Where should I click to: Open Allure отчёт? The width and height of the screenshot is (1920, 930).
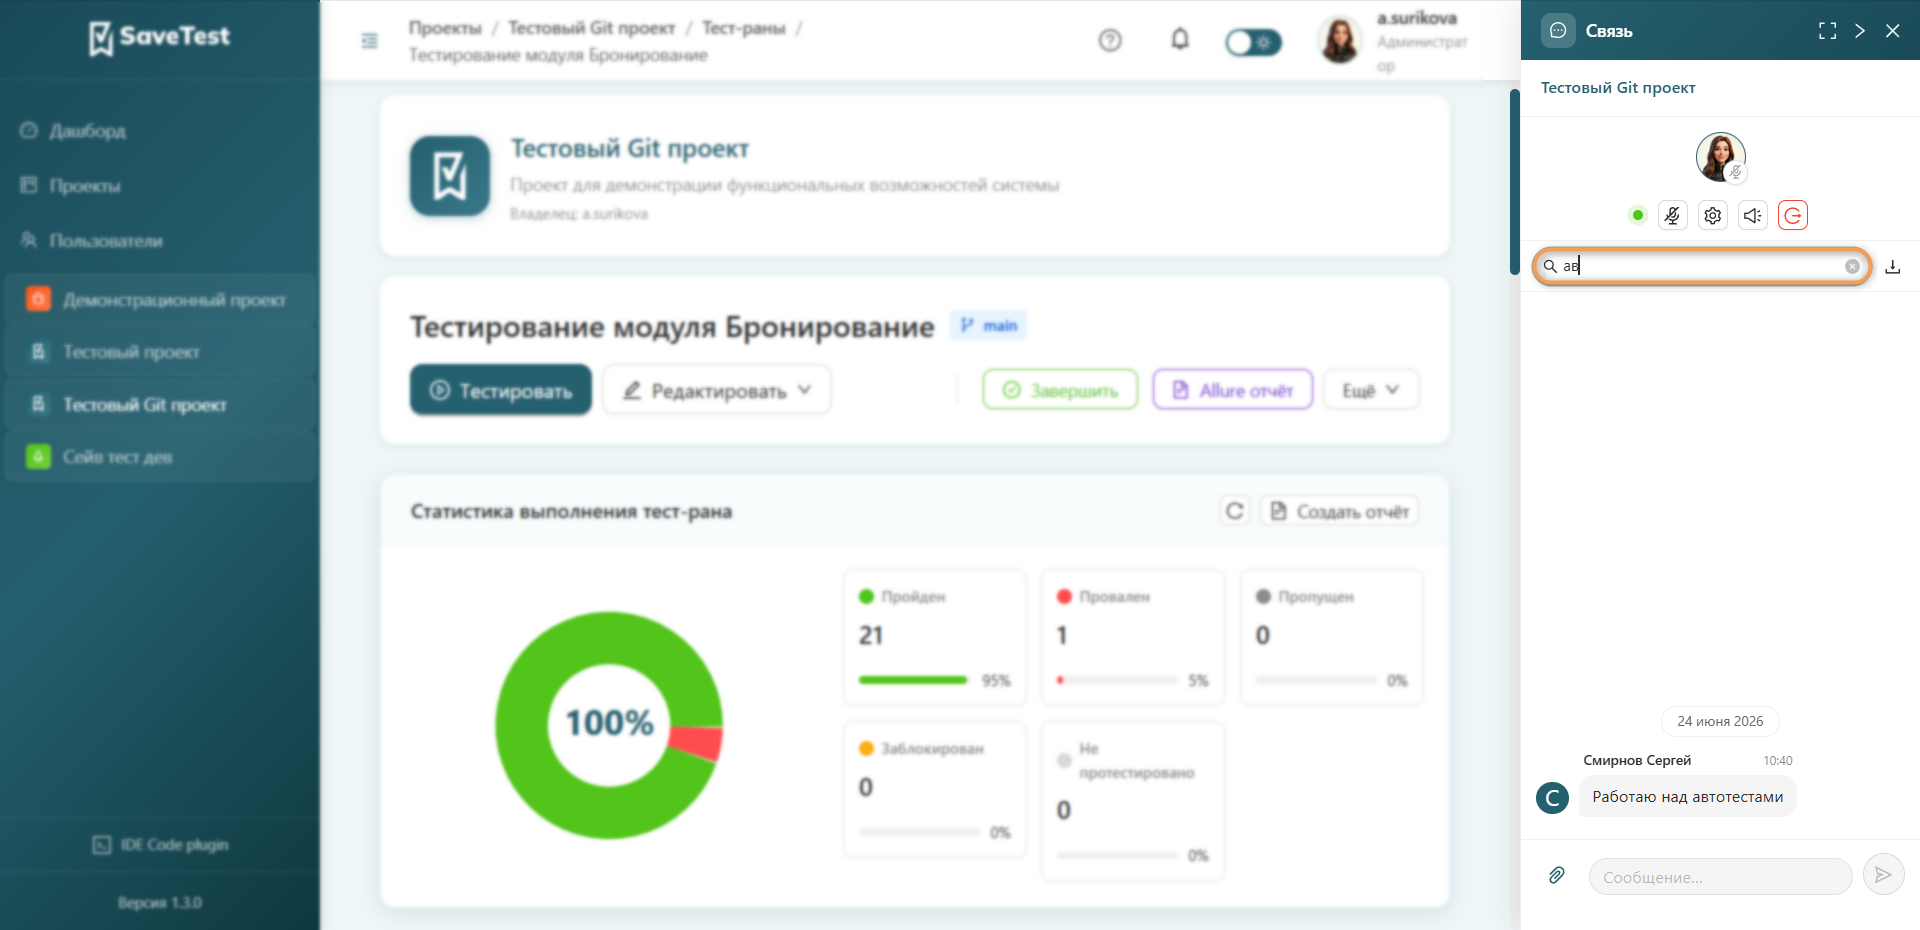(x=1233, y=390)
